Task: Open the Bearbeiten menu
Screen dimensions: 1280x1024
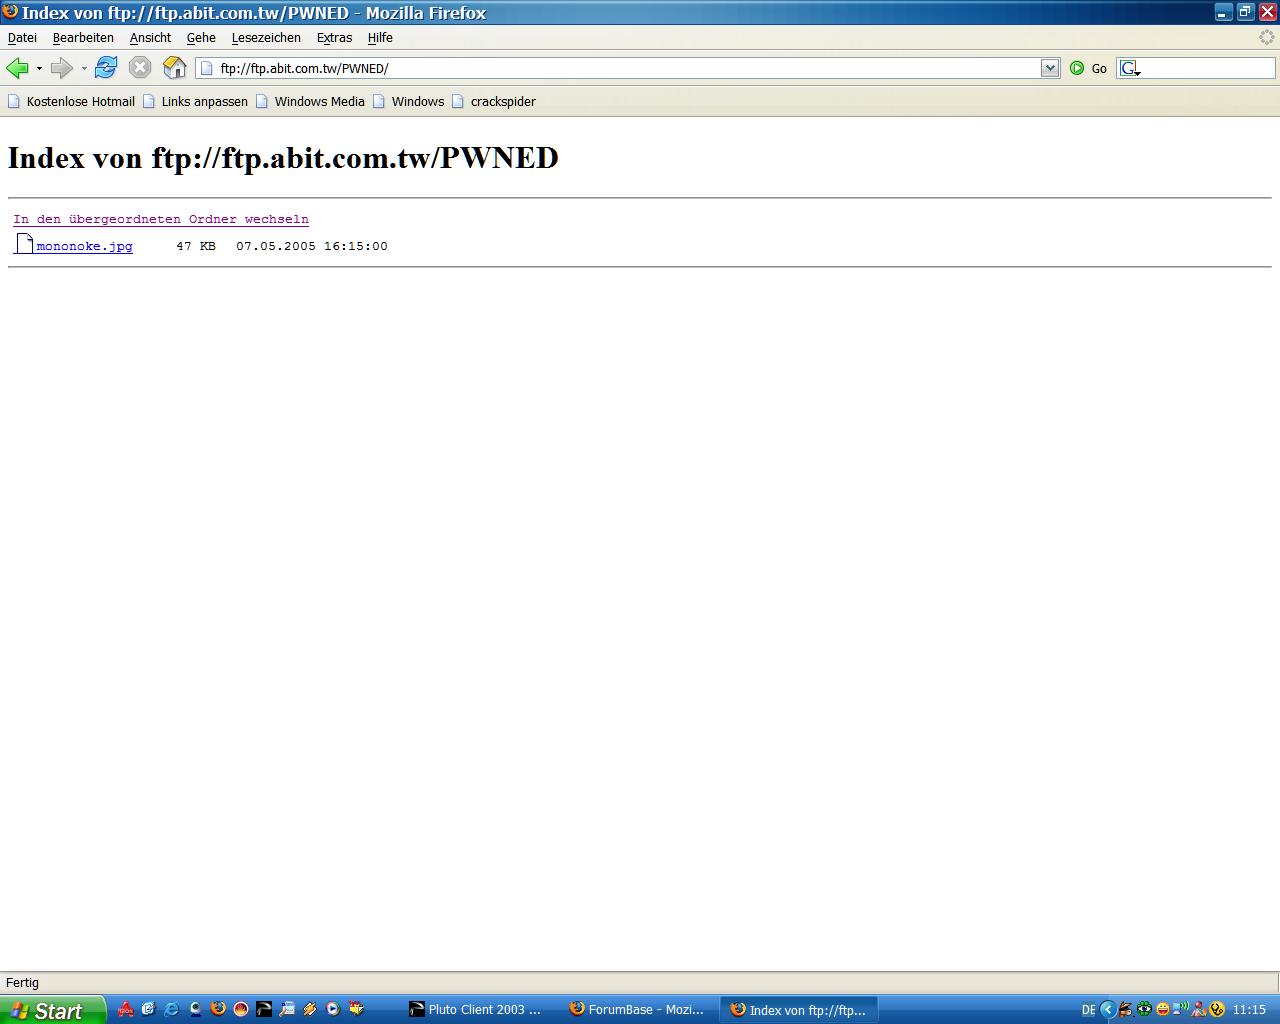Action: pos(83,38)
